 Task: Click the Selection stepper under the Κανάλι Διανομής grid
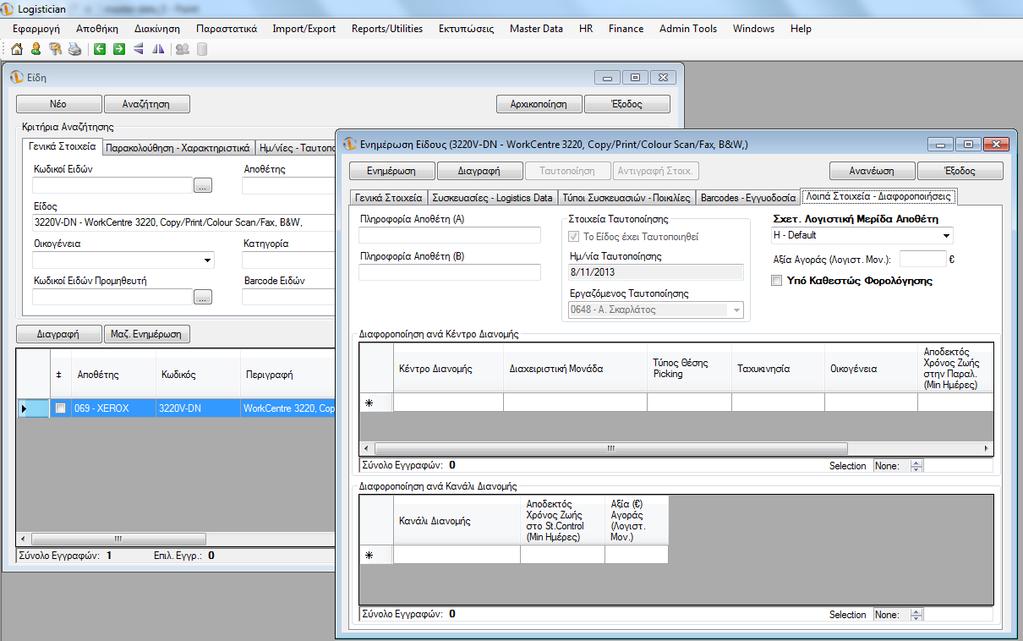pos(916,615)
